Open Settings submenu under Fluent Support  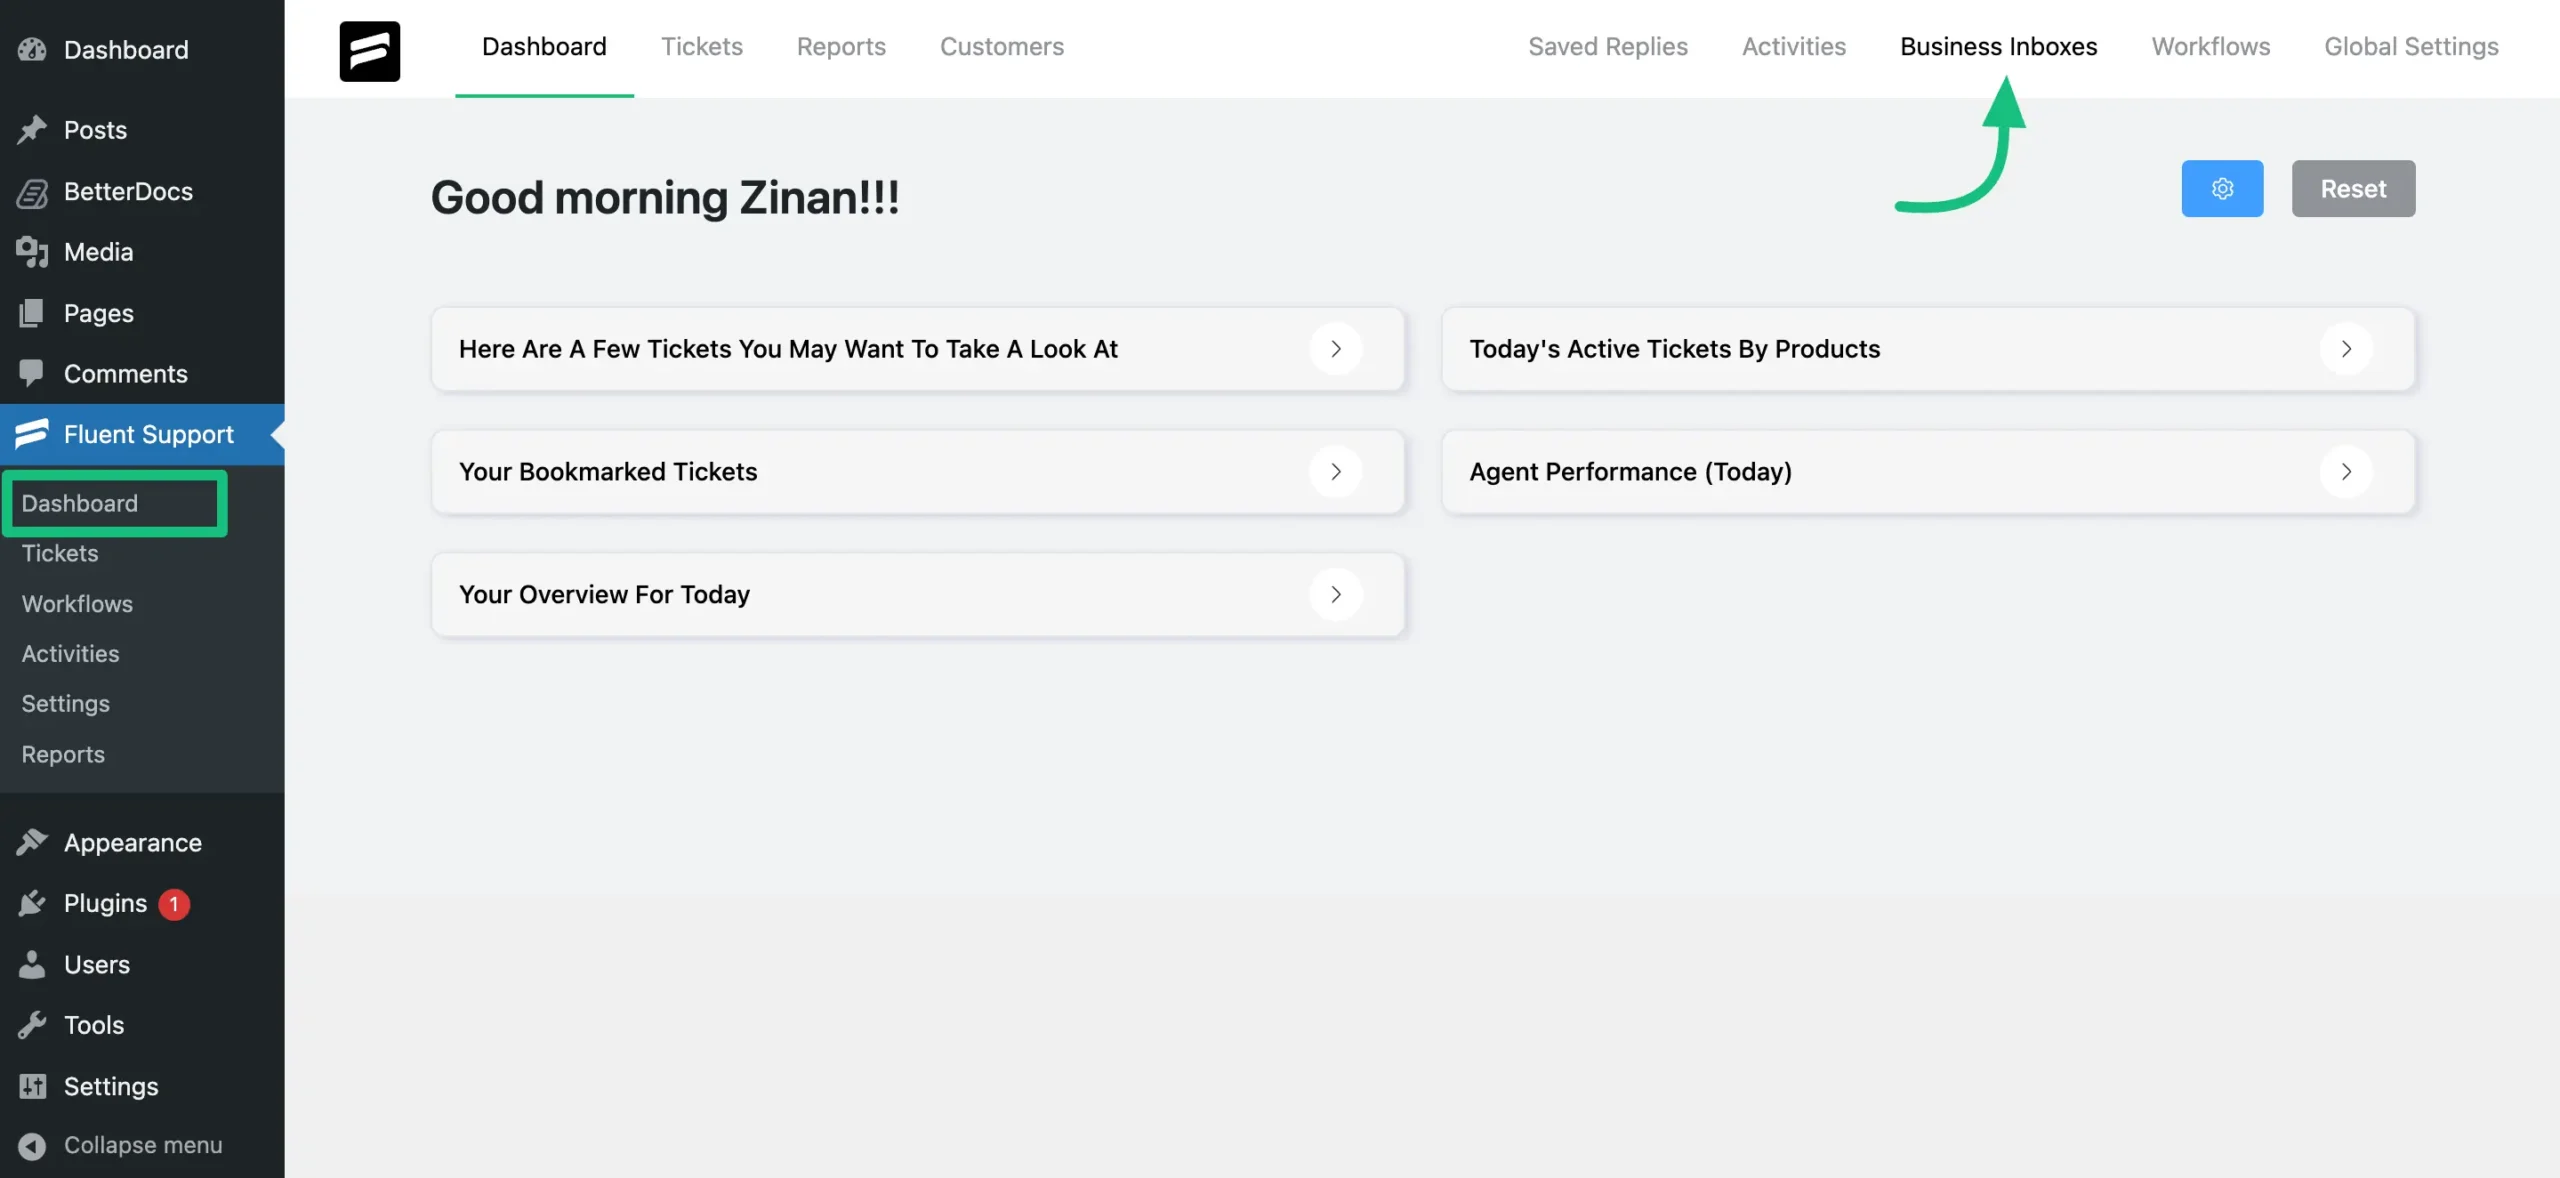[x=66, y=703]
